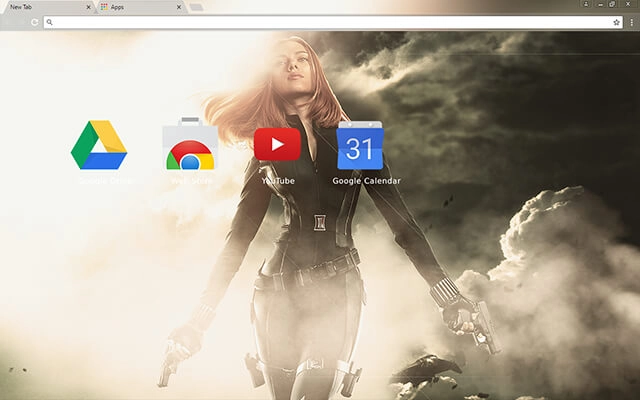Viewport: 640px width, 400px height.
Task: Bookmark this page with the star icon
Action: (x=616, y=22)
